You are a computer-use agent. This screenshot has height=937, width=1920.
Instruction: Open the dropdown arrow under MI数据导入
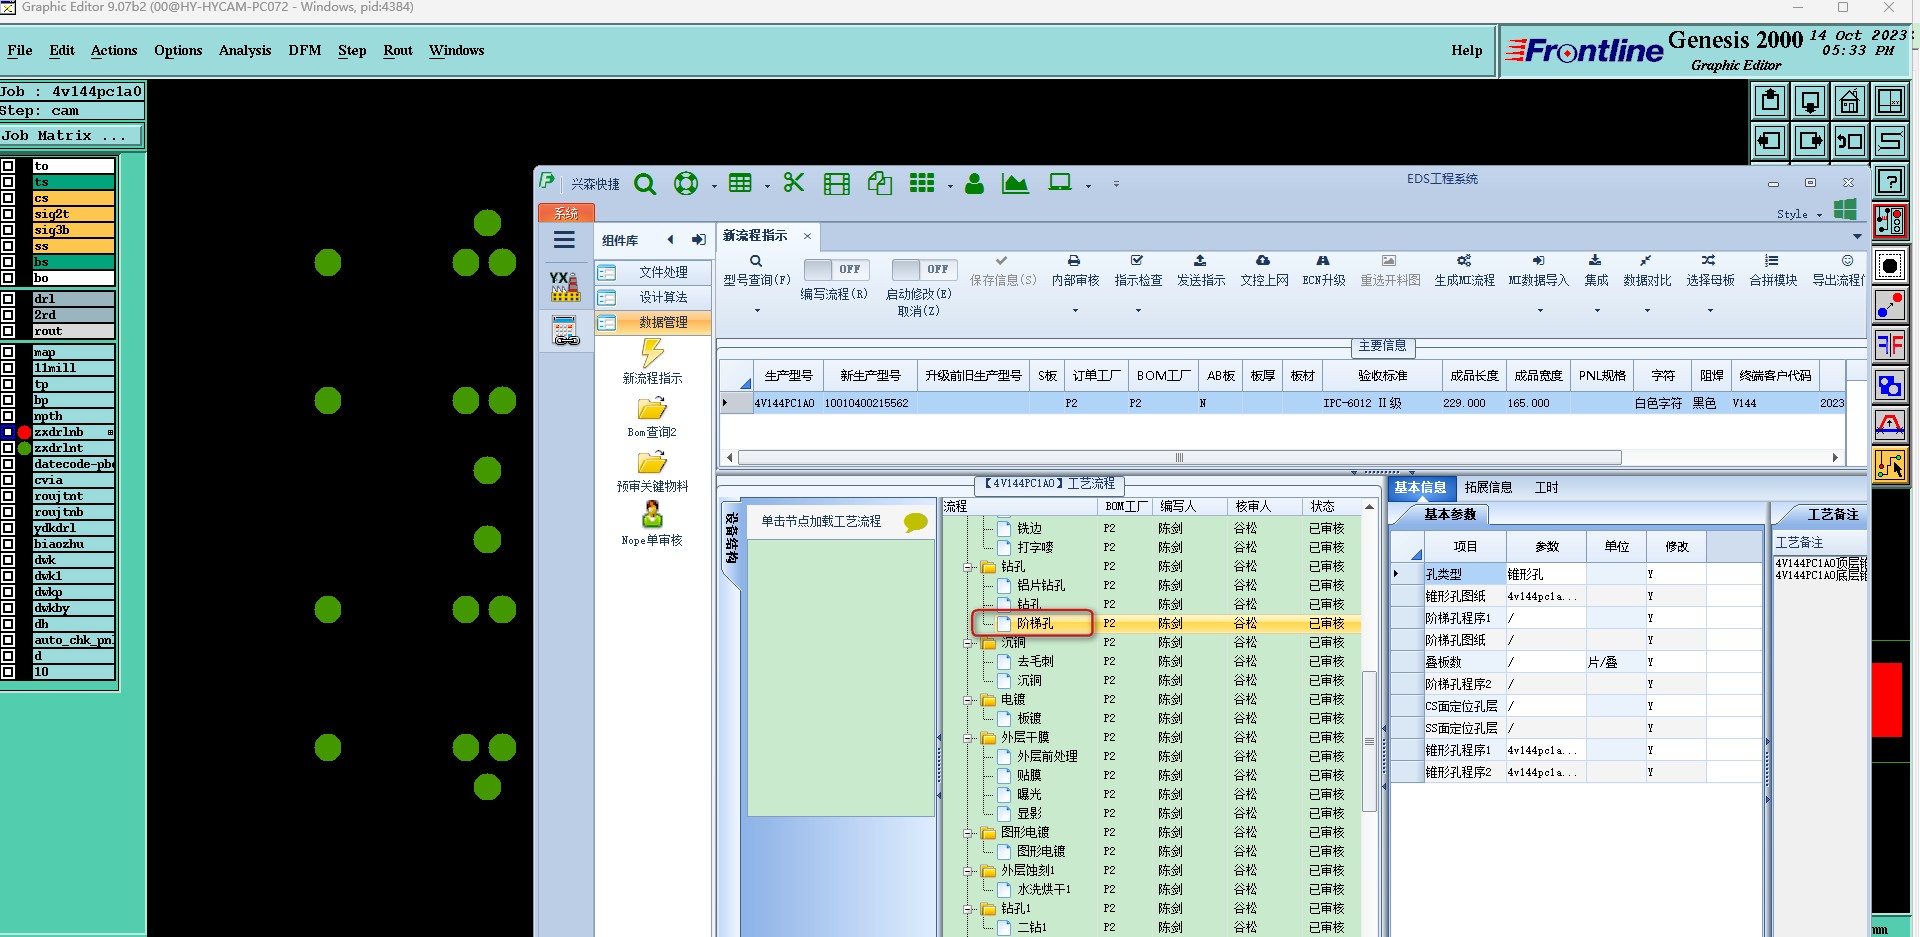click(x=1540, y=311)
